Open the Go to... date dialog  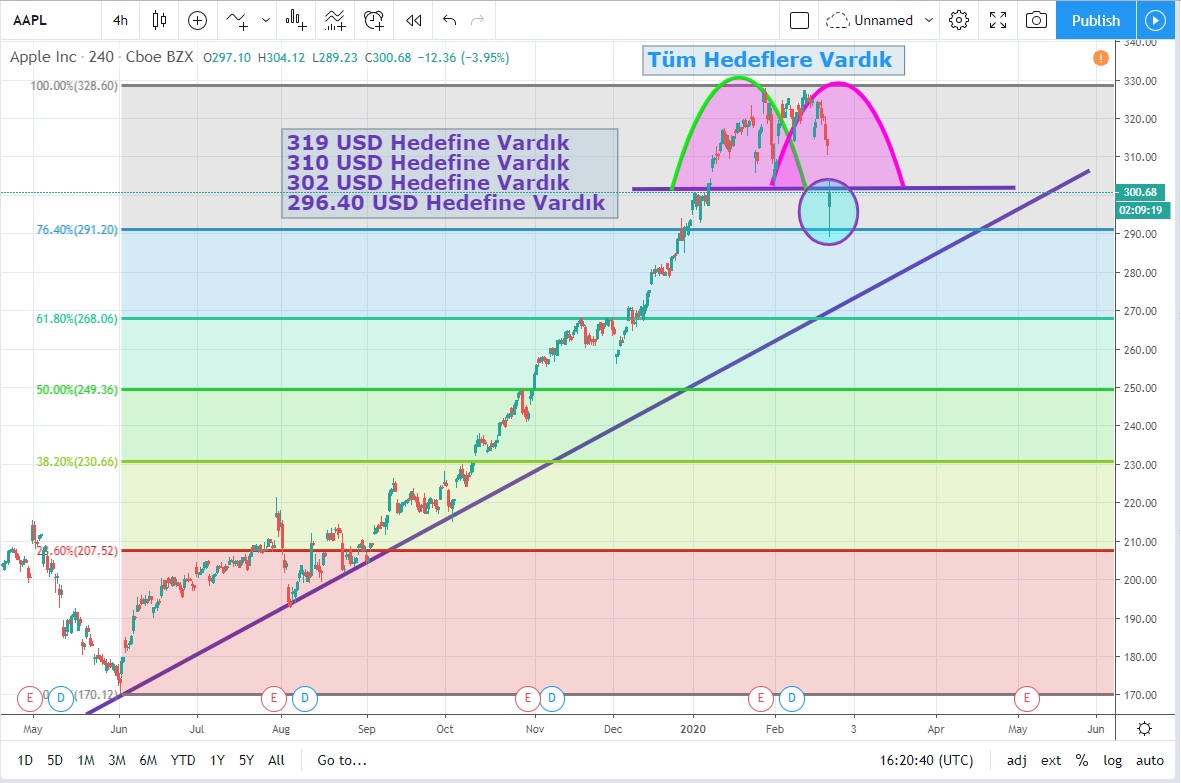pyautogui.click(x=342, y=760)
